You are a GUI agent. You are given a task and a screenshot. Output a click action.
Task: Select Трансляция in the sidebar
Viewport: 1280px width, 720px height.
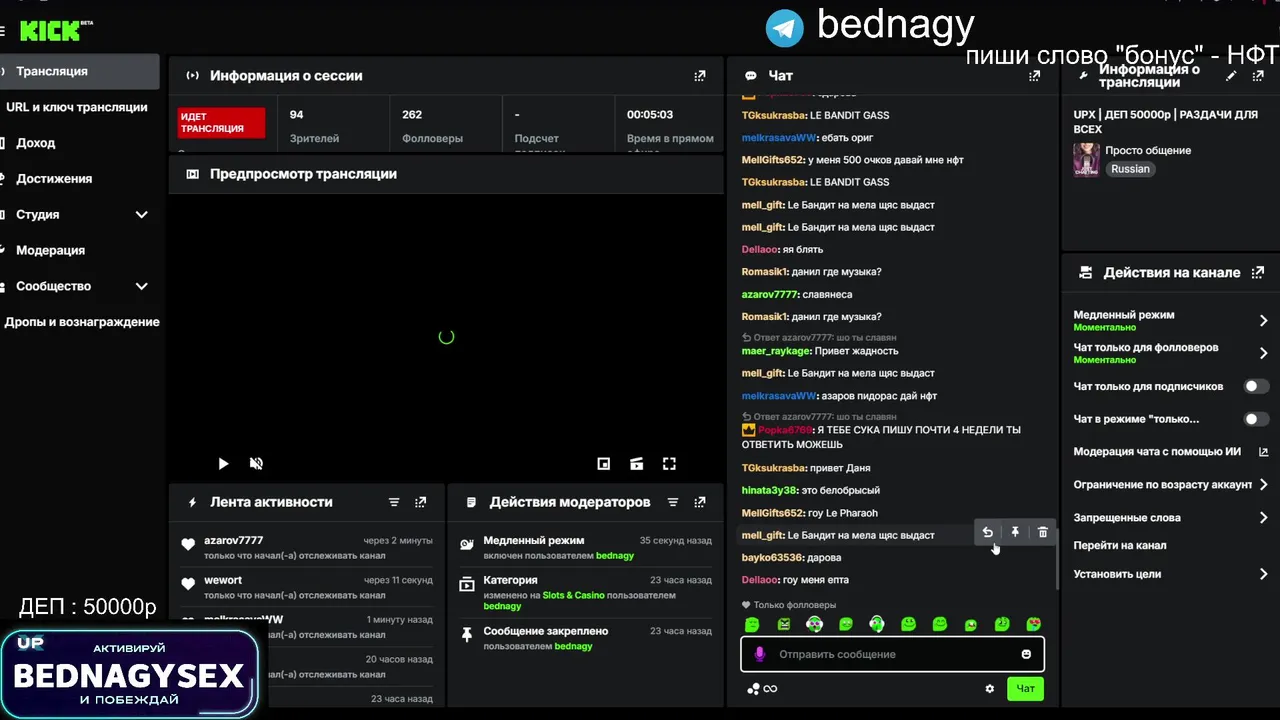pyautogui.click(x=80, y=71)
